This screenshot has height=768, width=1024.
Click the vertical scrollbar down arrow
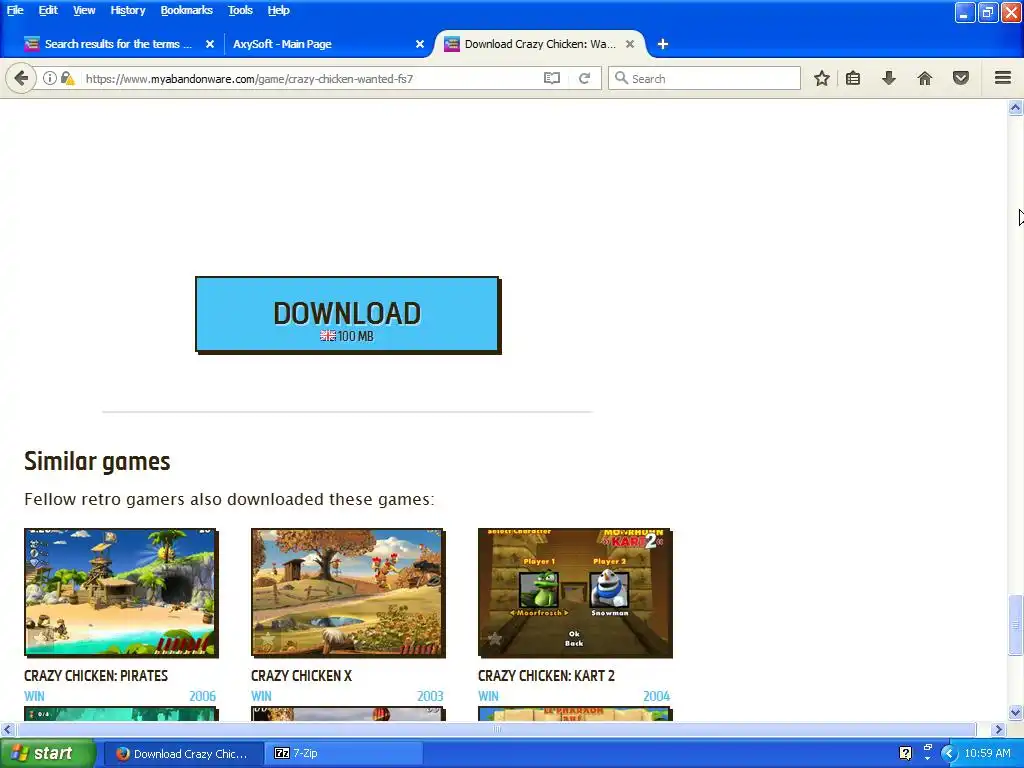pyautogui.click(x=1015, y=712)
